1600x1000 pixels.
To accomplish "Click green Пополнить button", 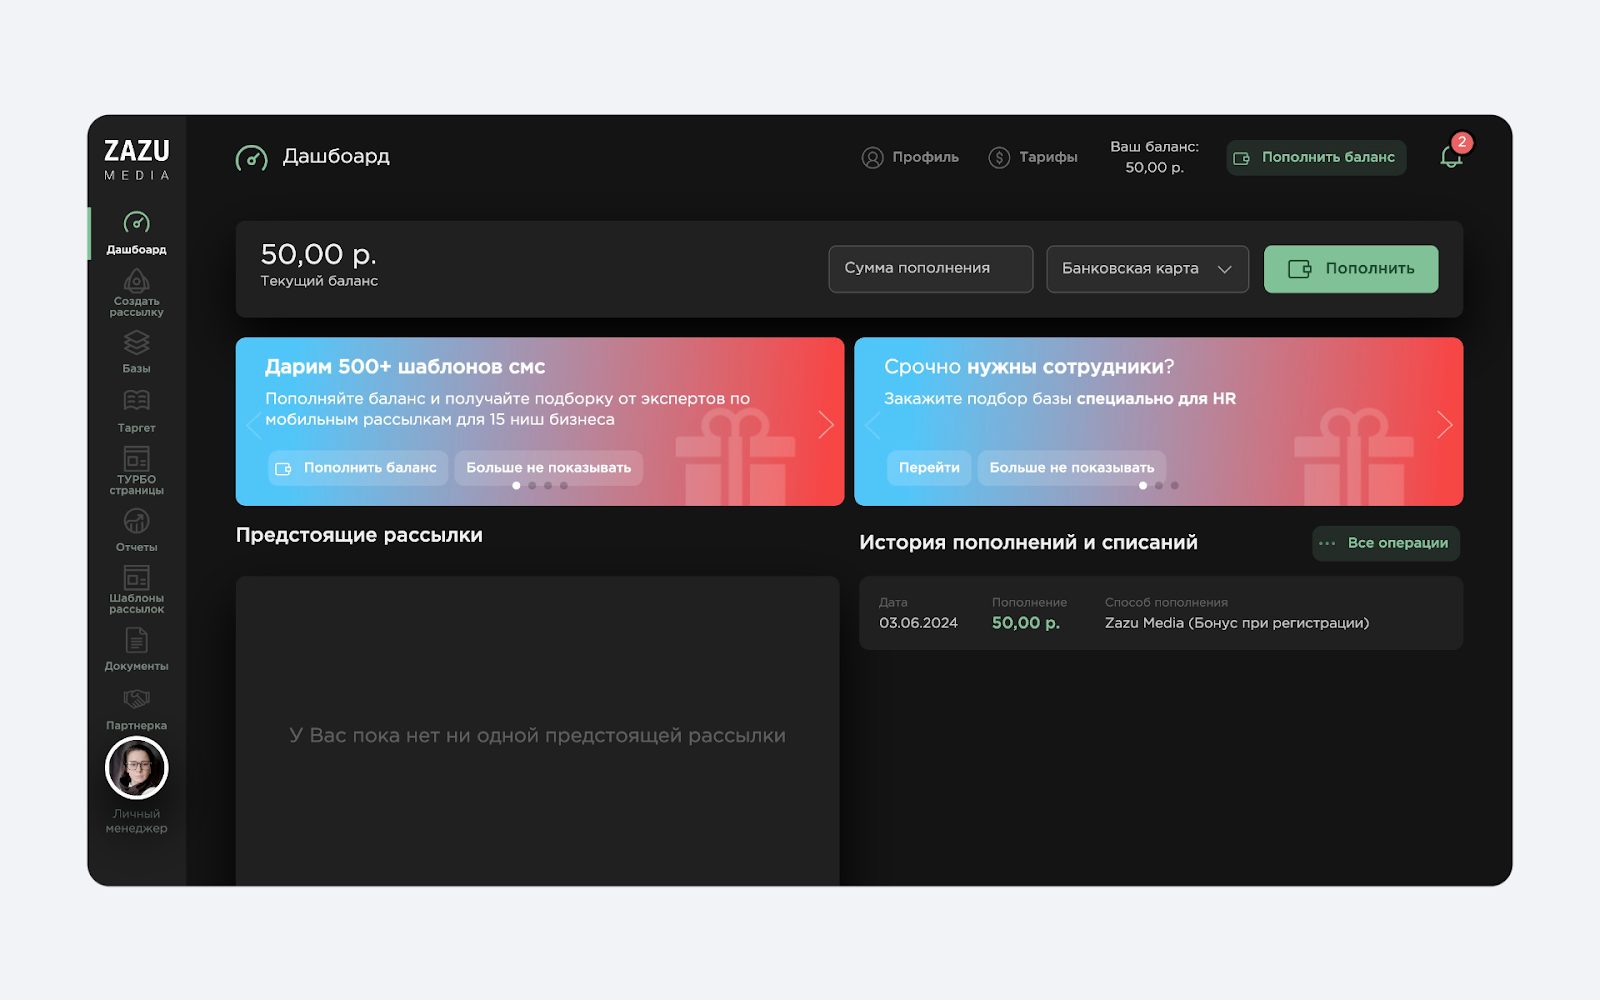I will (1350, 269).
